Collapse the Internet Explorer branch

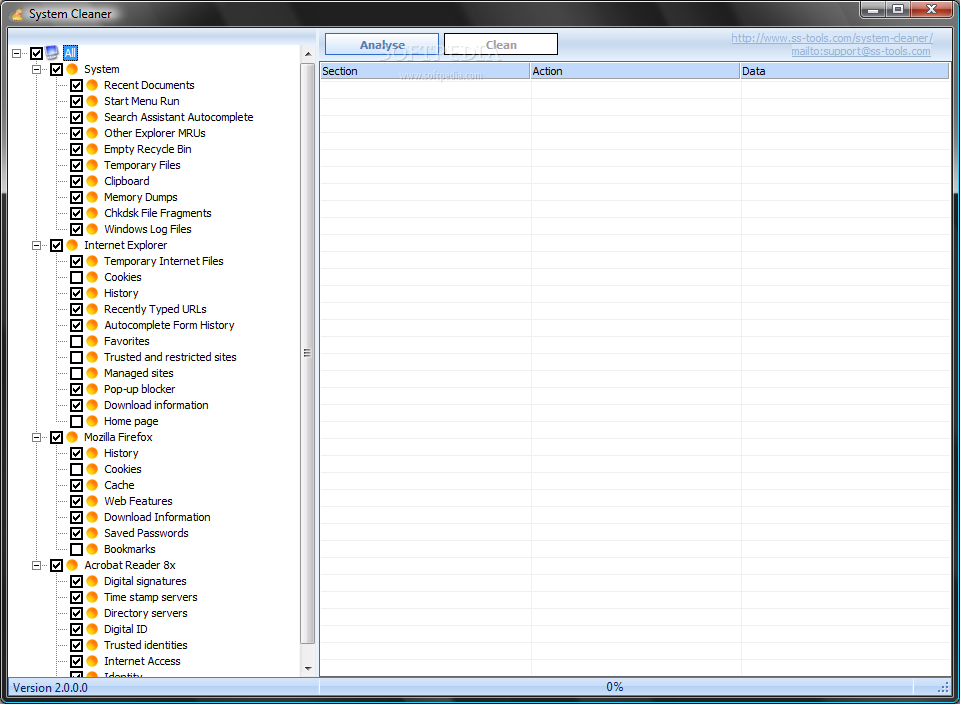pyautogui.click(x=37, y=245)
